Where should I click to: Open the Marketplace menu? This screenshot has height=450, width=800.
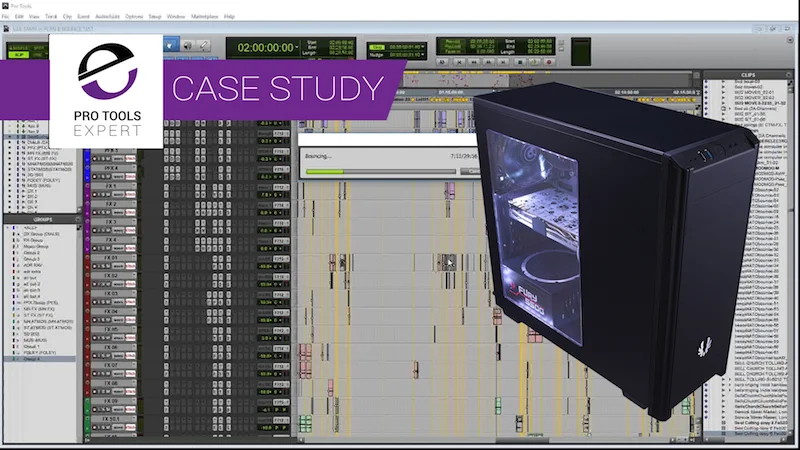(x=205, y=17)
